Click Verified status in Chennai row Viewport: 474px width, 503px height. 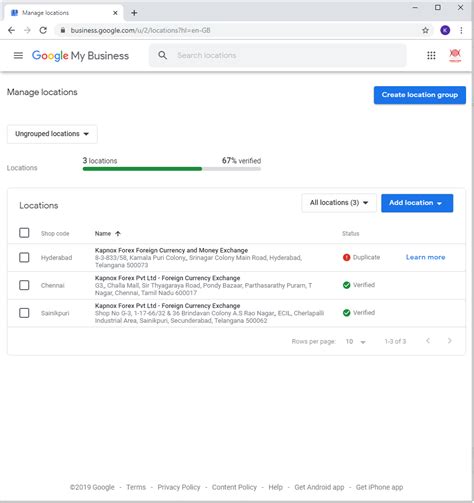click(364, 285)
